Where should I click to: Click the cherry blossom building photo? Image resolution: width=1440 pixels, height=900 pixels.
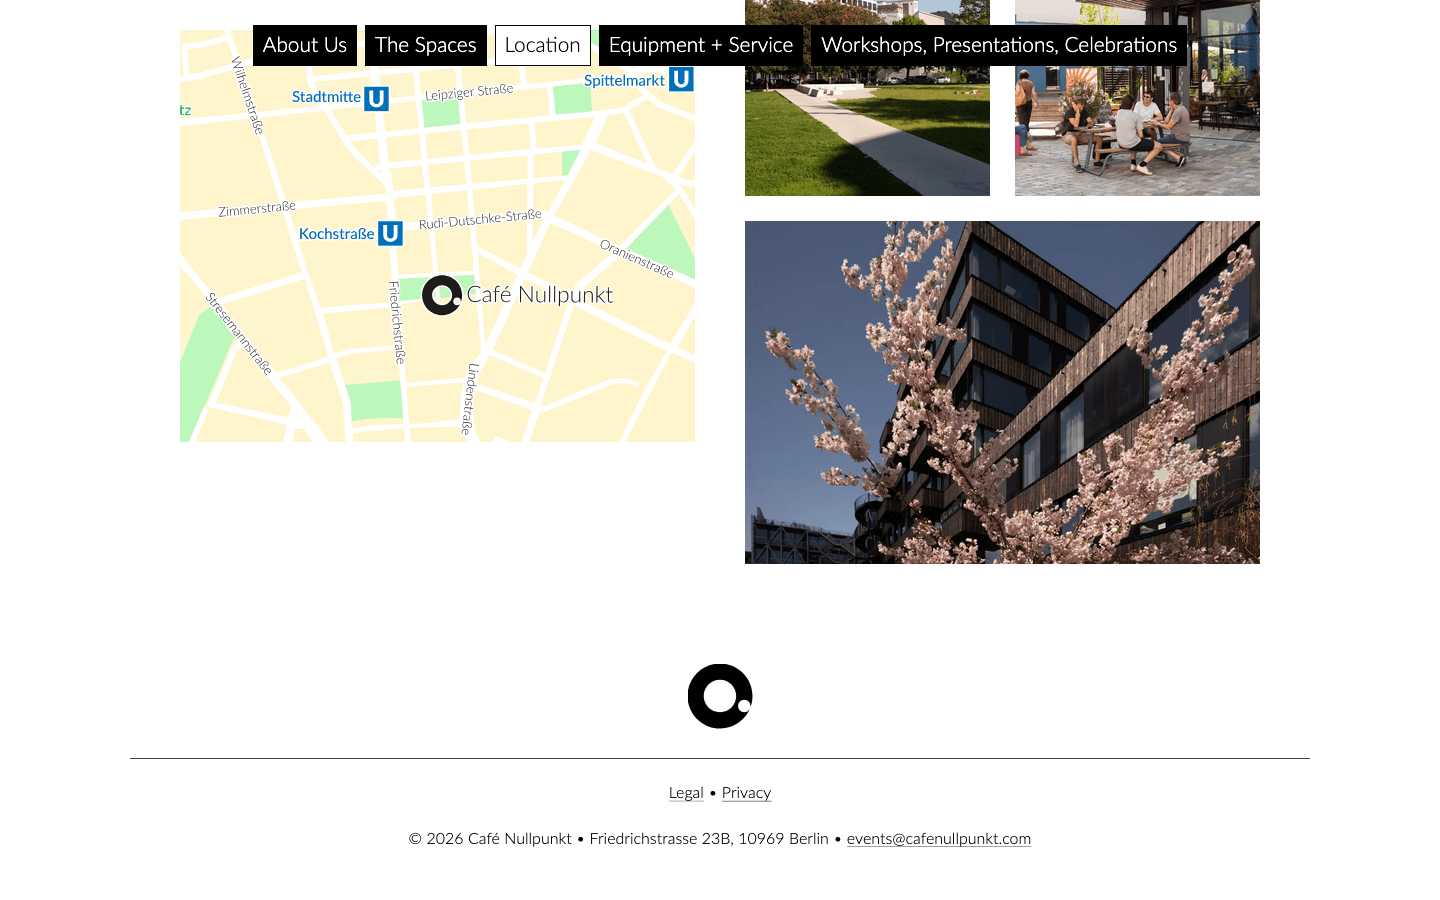(x=1002, y=392)
